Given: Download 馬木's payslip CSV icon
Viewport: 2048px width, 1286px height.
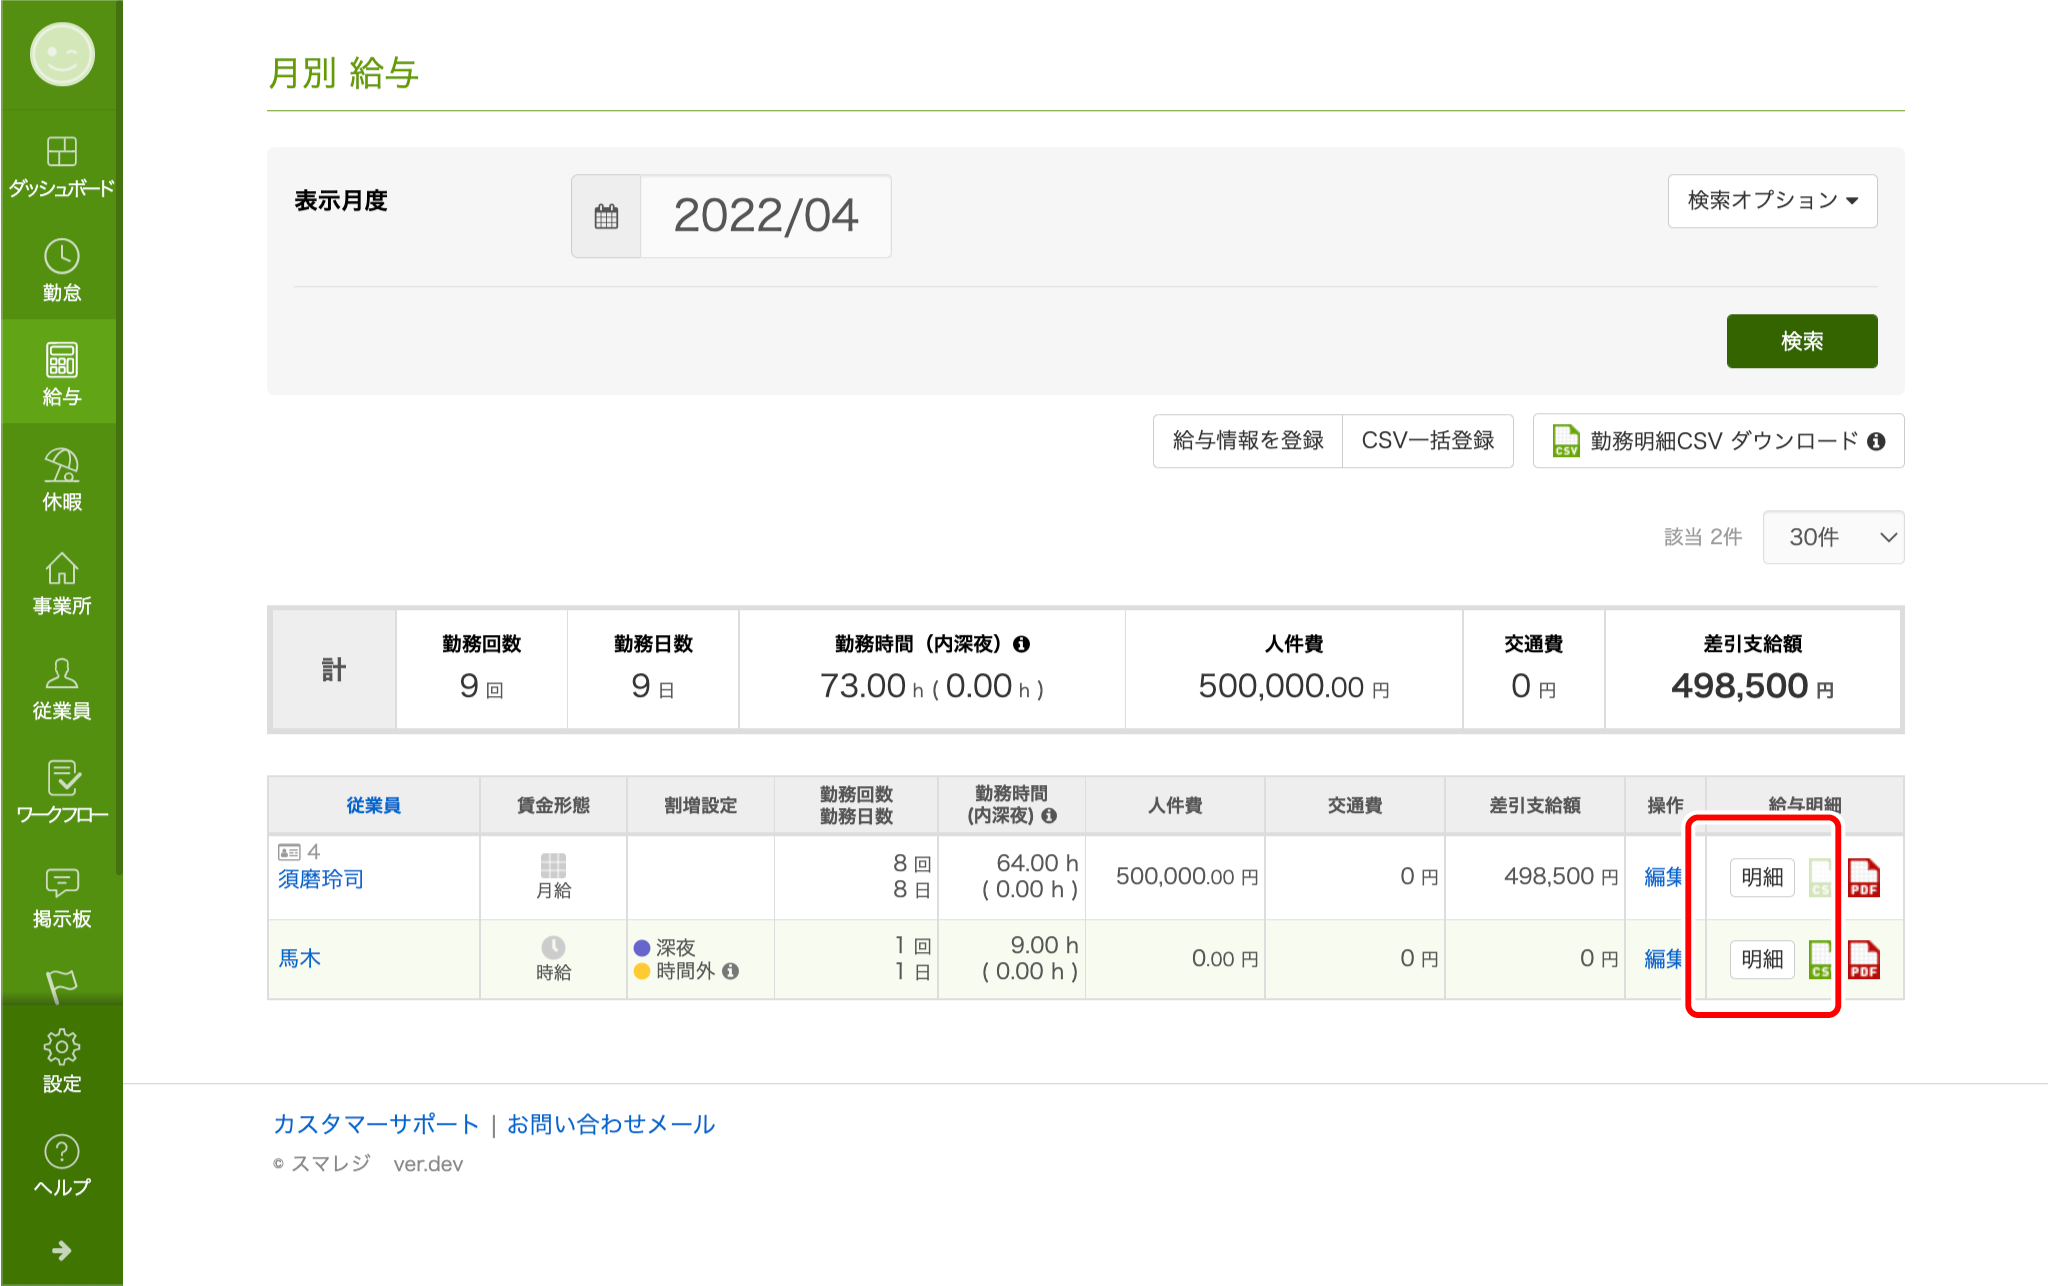Looking at the screenshot, I should point(1820,960).
